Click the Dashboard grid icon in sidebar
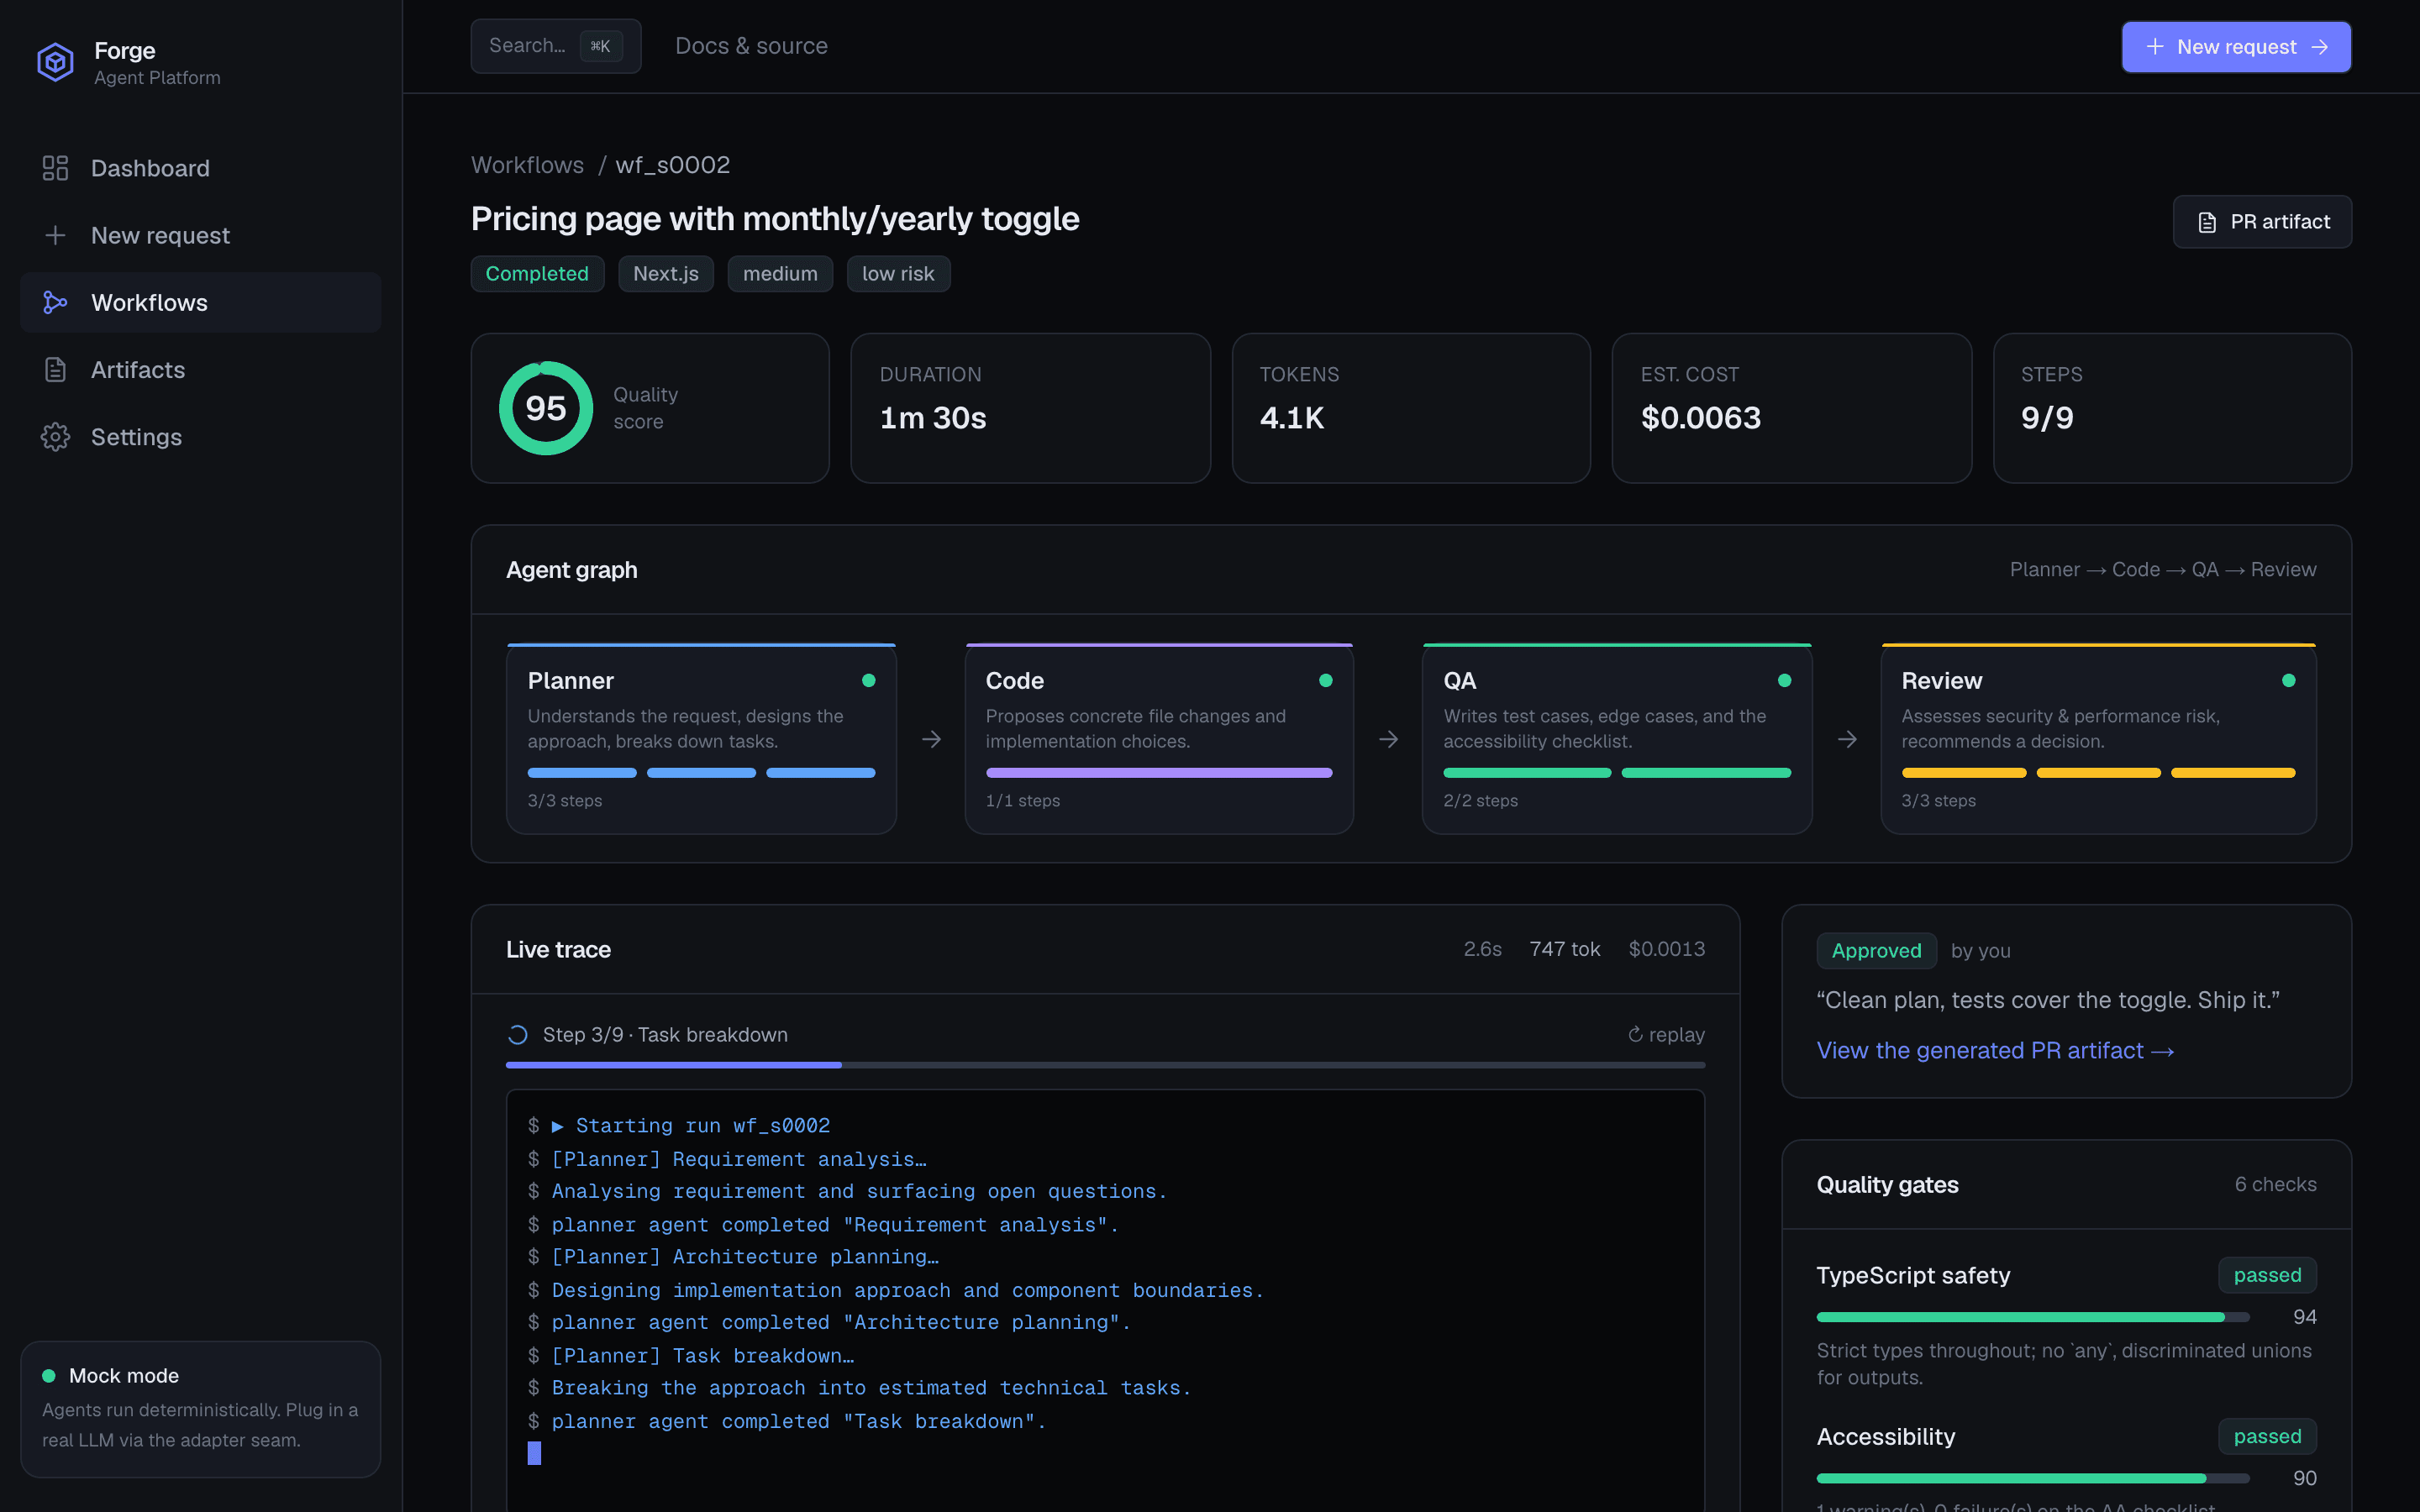The width and height of the screenshot is (2420, 1512). (x=55, y=168)
